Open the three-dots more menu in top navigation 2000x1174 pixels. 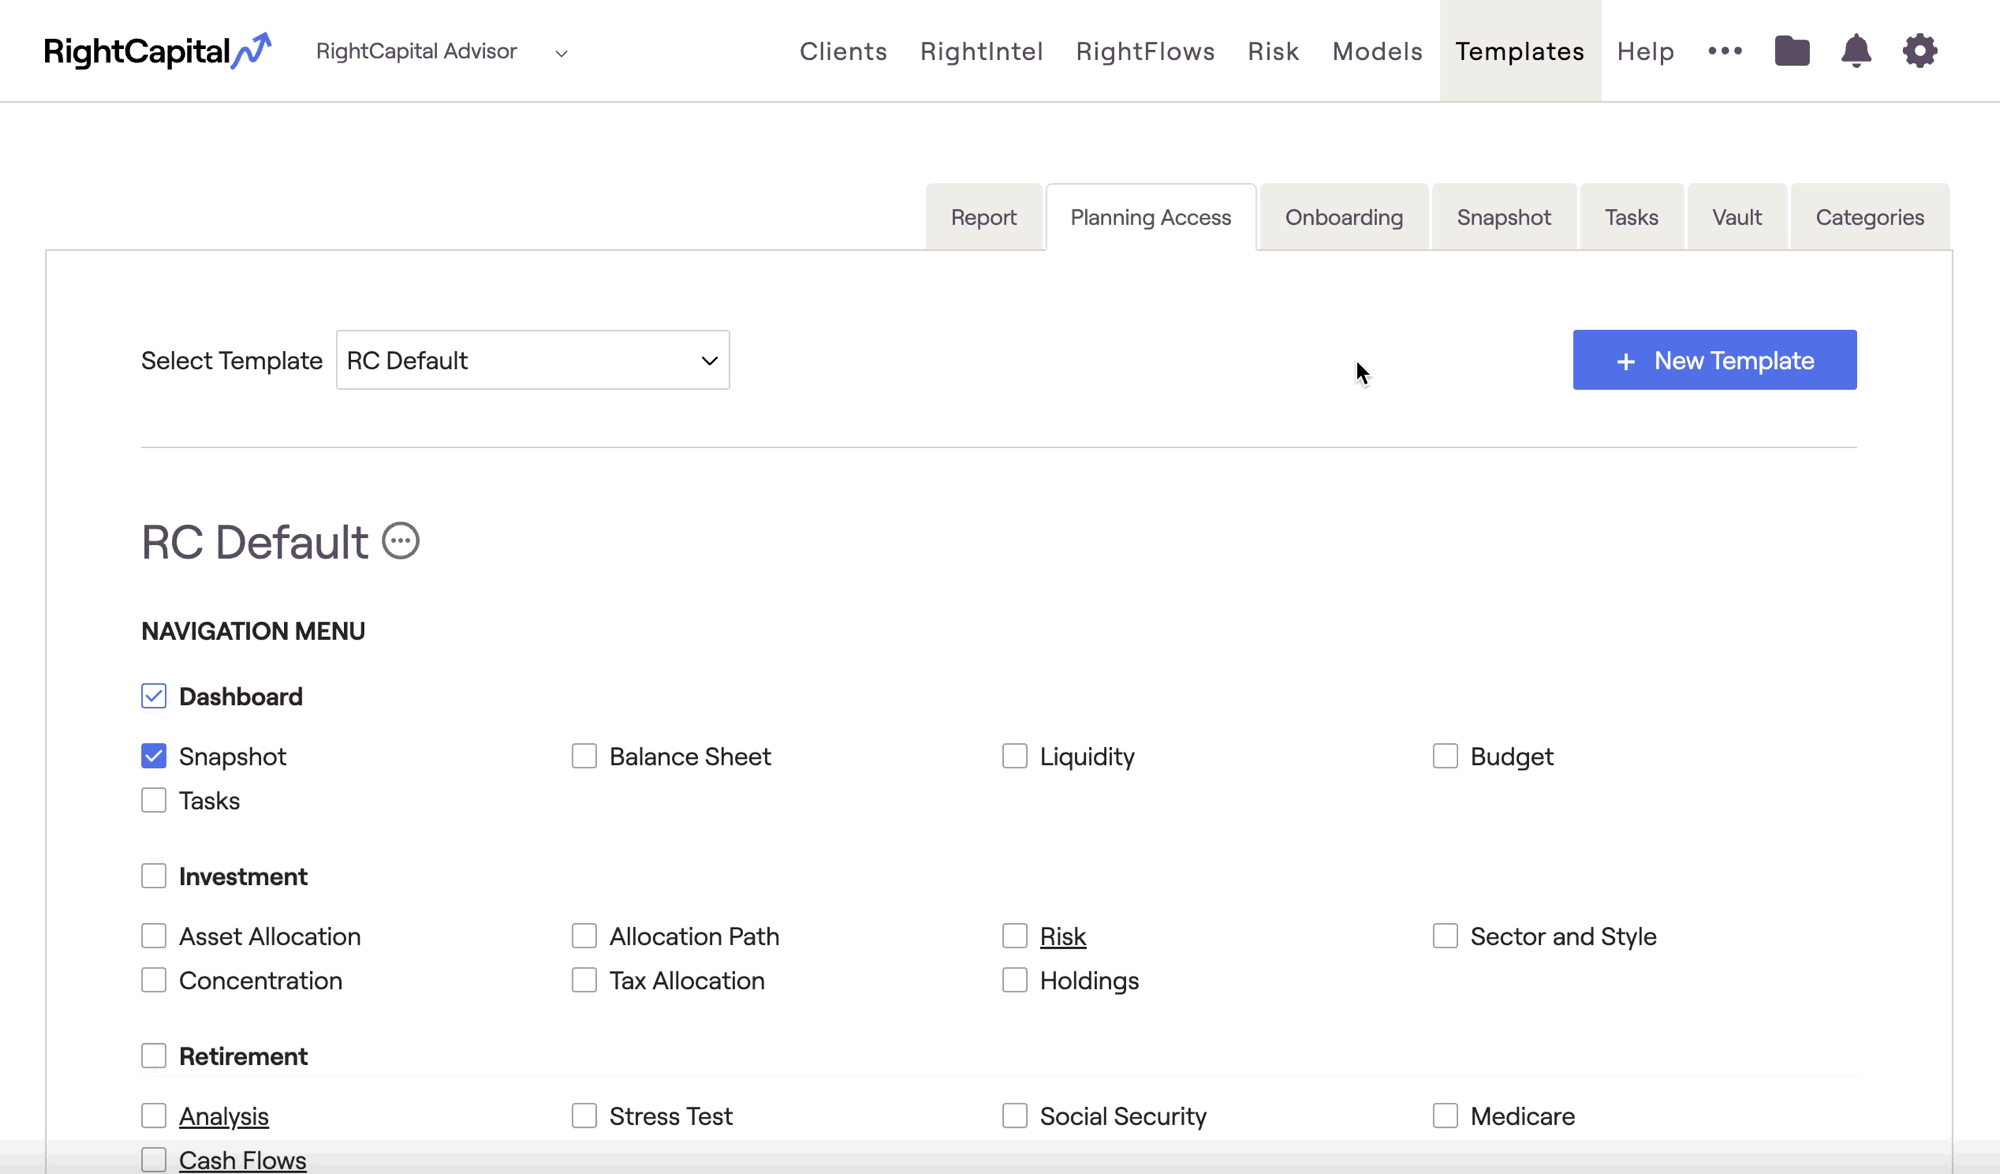1725,51
